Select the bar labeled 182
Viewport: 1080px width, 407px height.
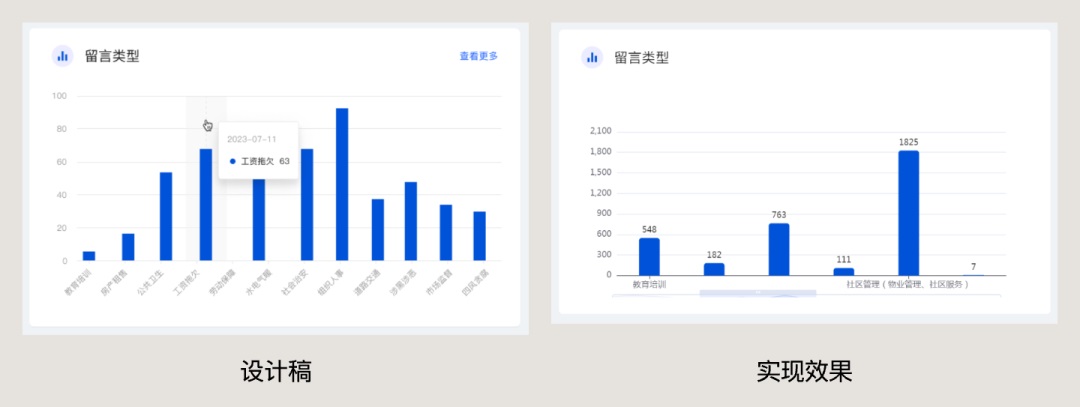click(x=714, y=269)
